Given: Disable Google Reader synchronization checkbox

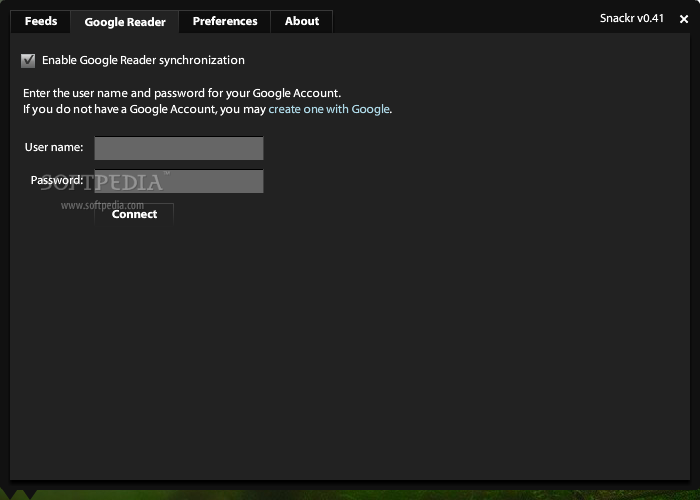Looking at the screenshot, I should pos(28,60).
